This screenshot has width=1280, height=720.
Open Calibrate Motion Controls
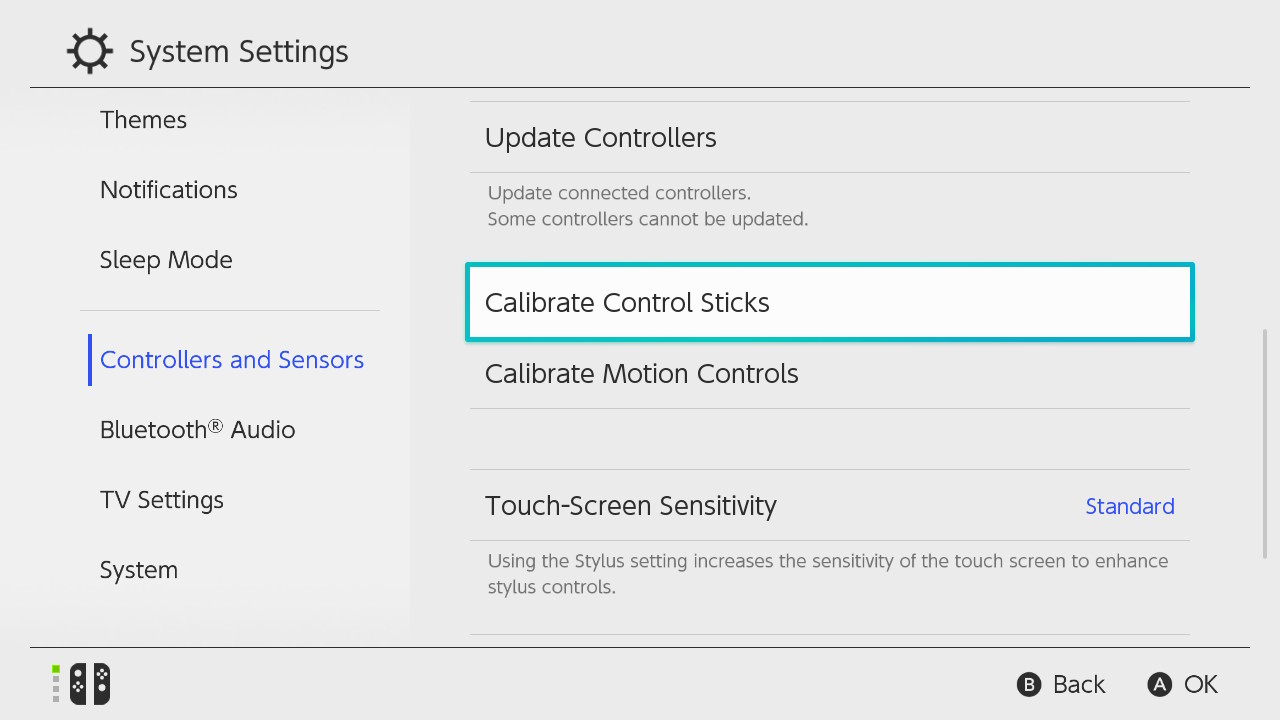pyautogui.click(x=829, y=374)
